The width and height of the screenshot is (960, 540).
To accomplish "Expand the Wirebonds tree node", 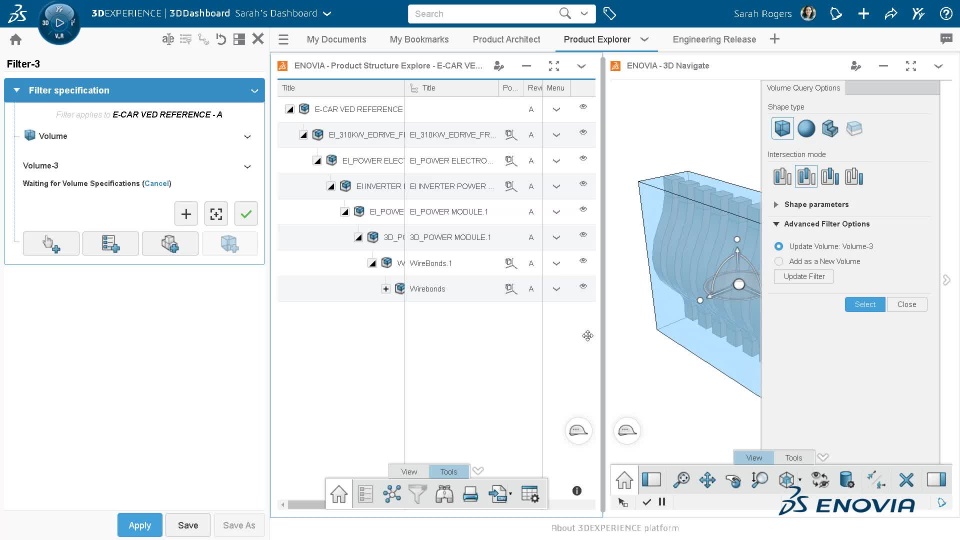I will (386, 289).
